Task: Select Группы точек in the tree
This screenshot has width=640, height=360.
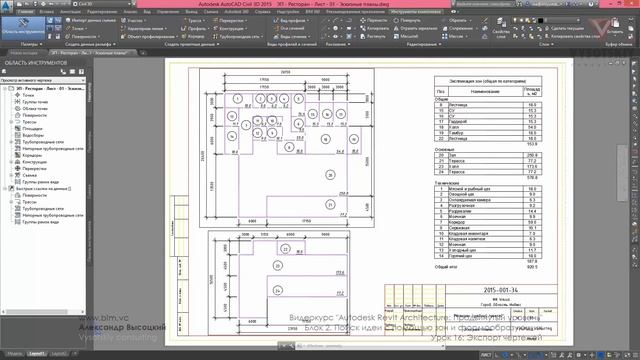Action: [x=35, y=102]
